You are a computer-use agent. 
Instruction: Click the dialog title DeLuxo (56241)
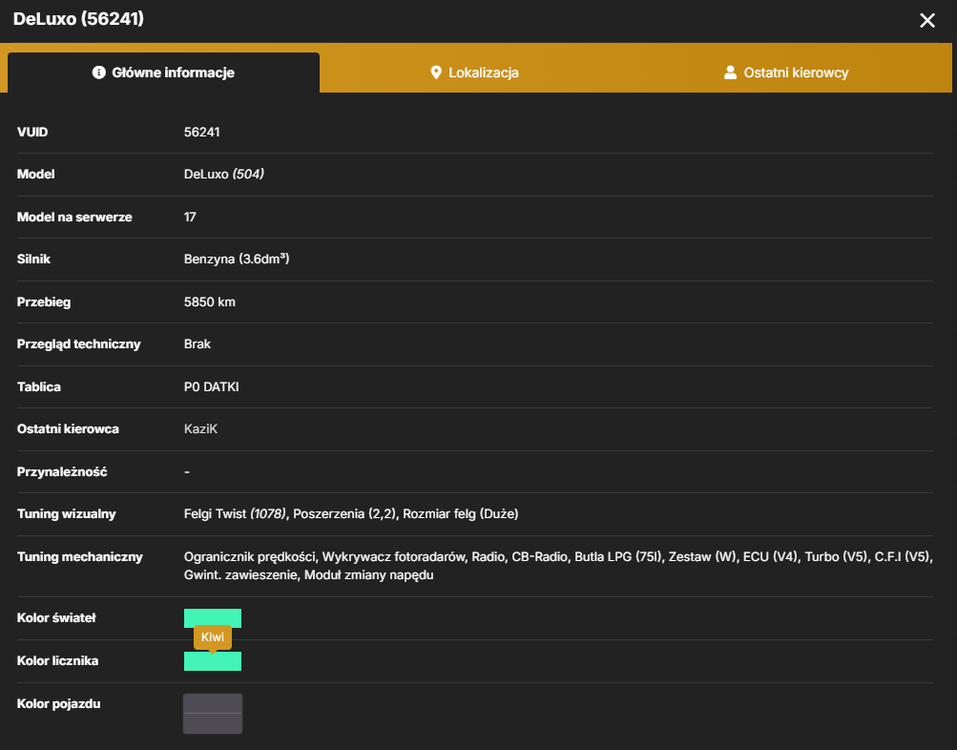[78, 19]
